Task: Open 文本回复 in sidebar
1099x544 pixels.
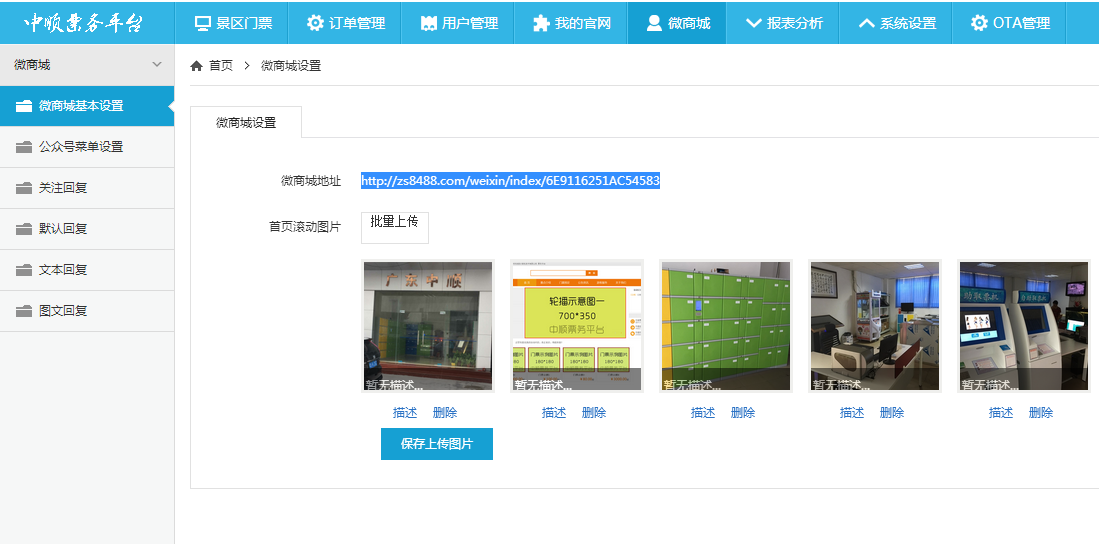Action: [x=87, y=270]
